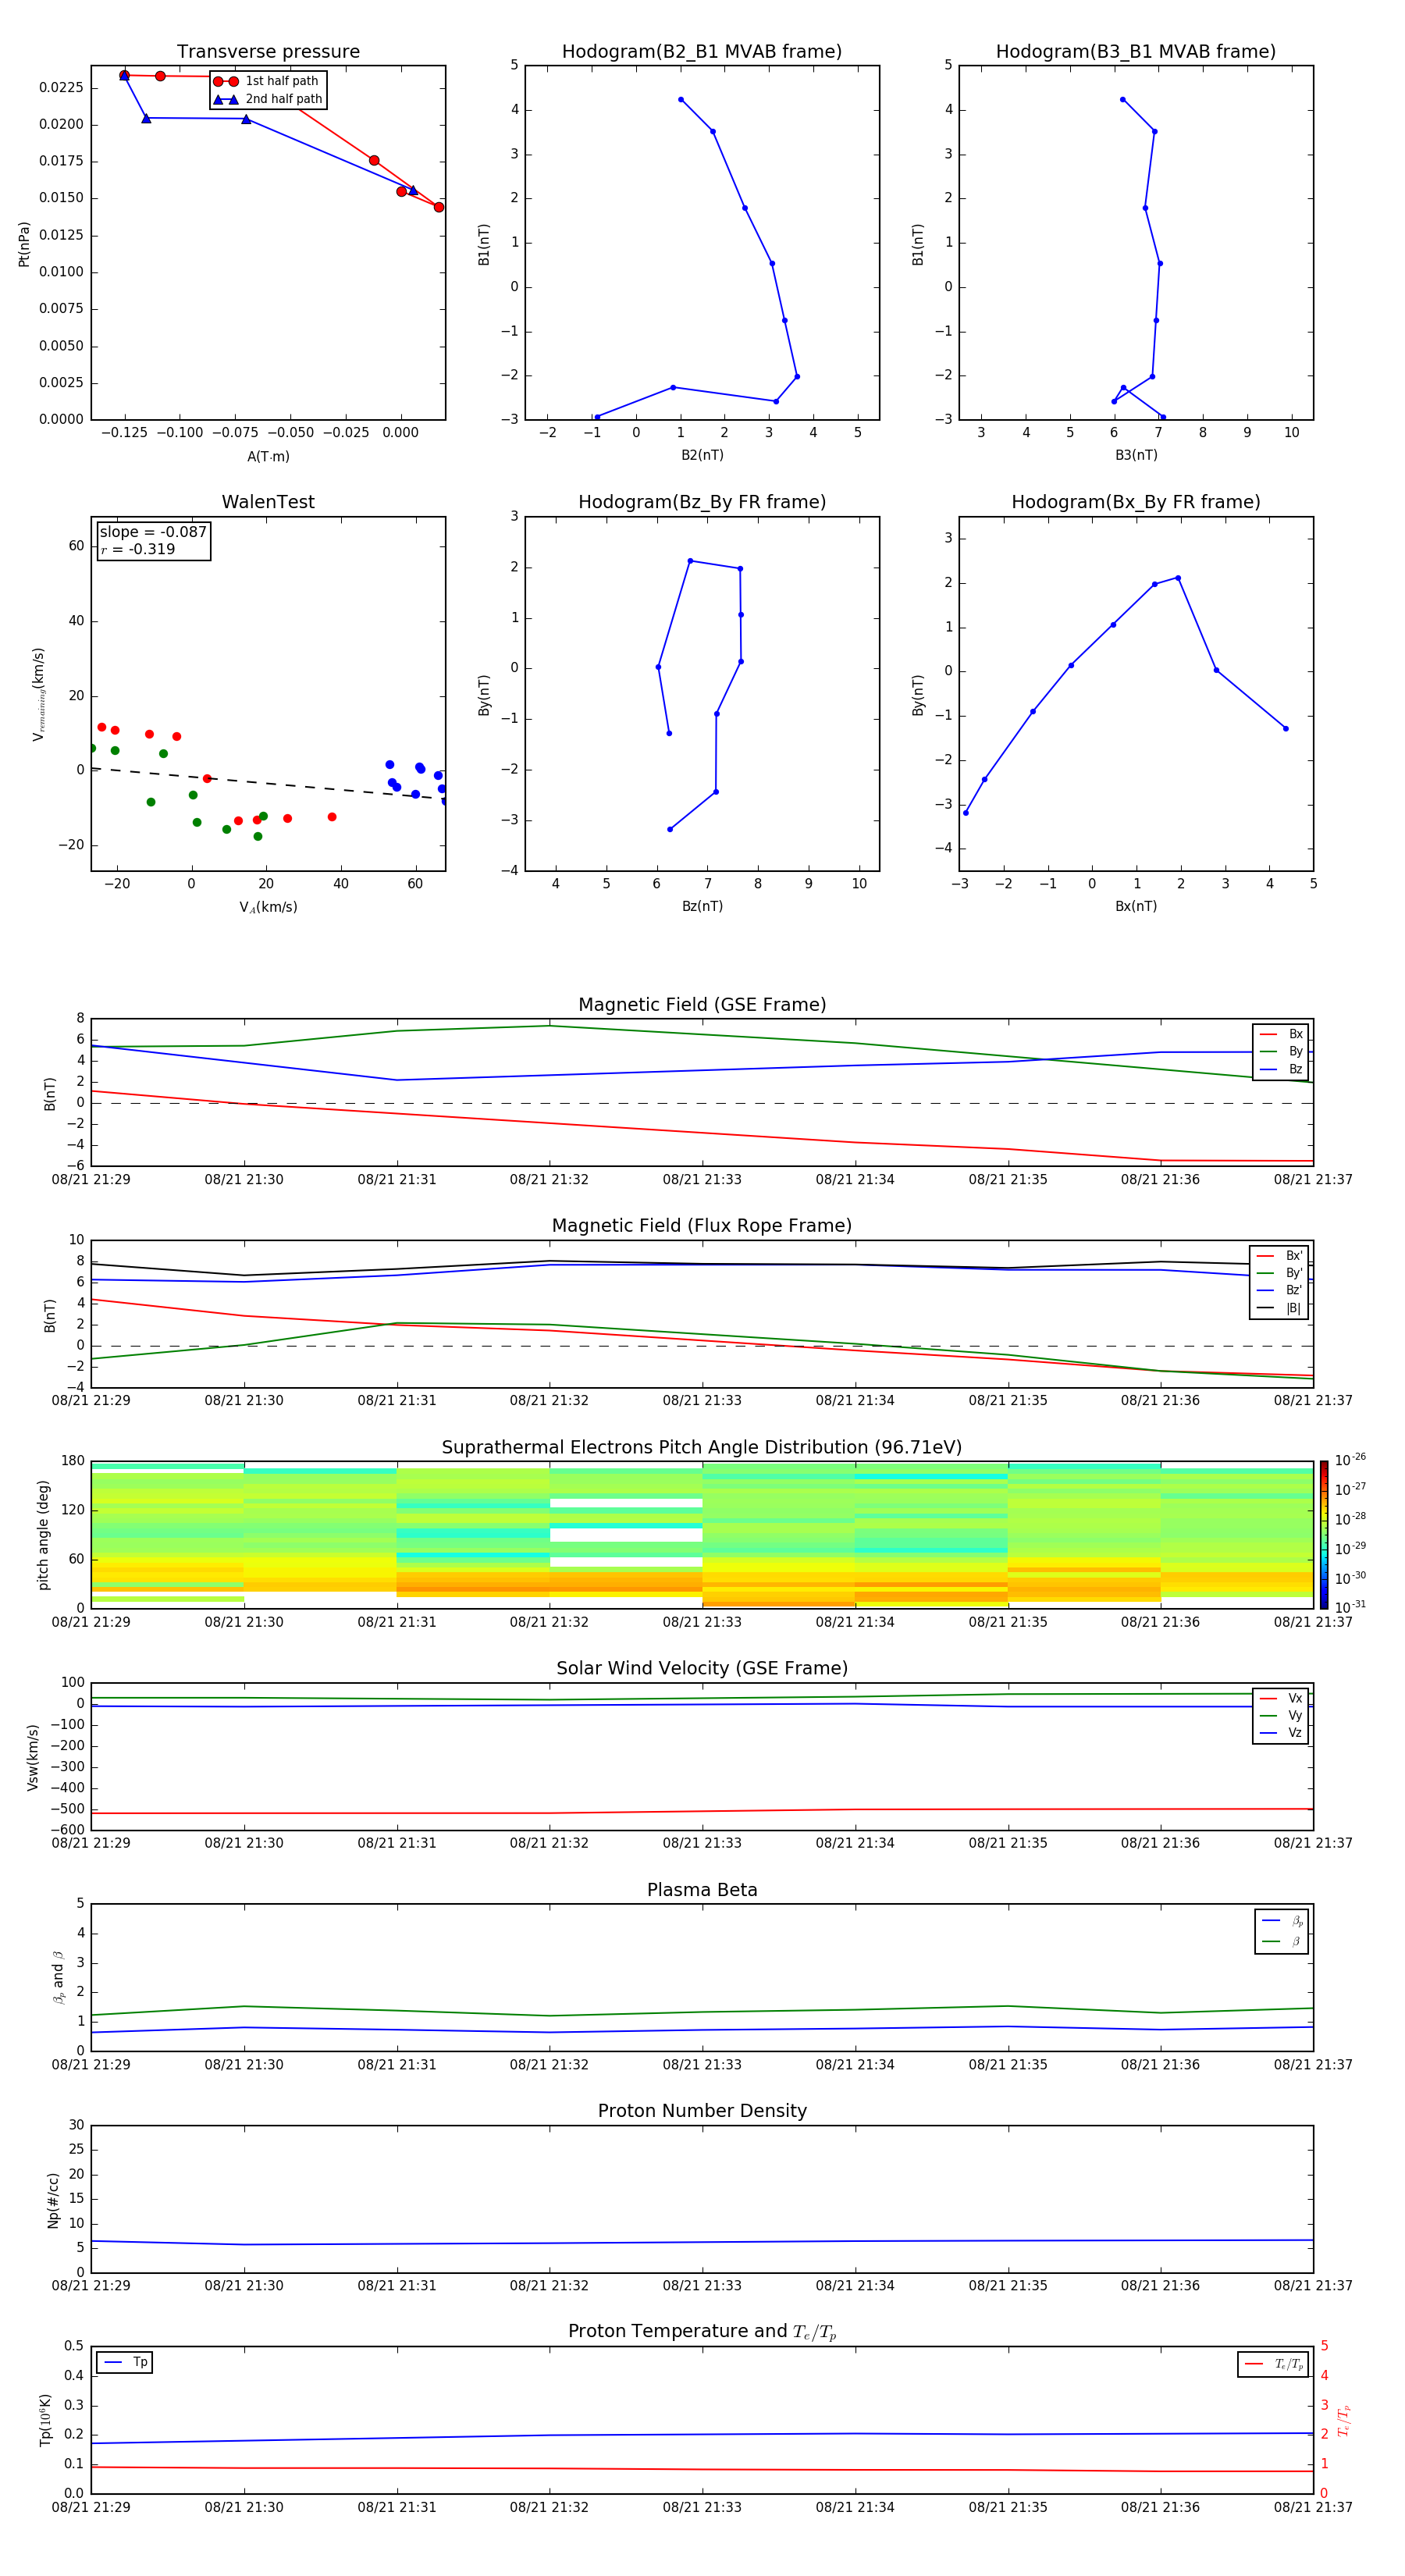
Task: Click 'Bz' in the GSE magnetic field legend
Action: point(1282,1069)
